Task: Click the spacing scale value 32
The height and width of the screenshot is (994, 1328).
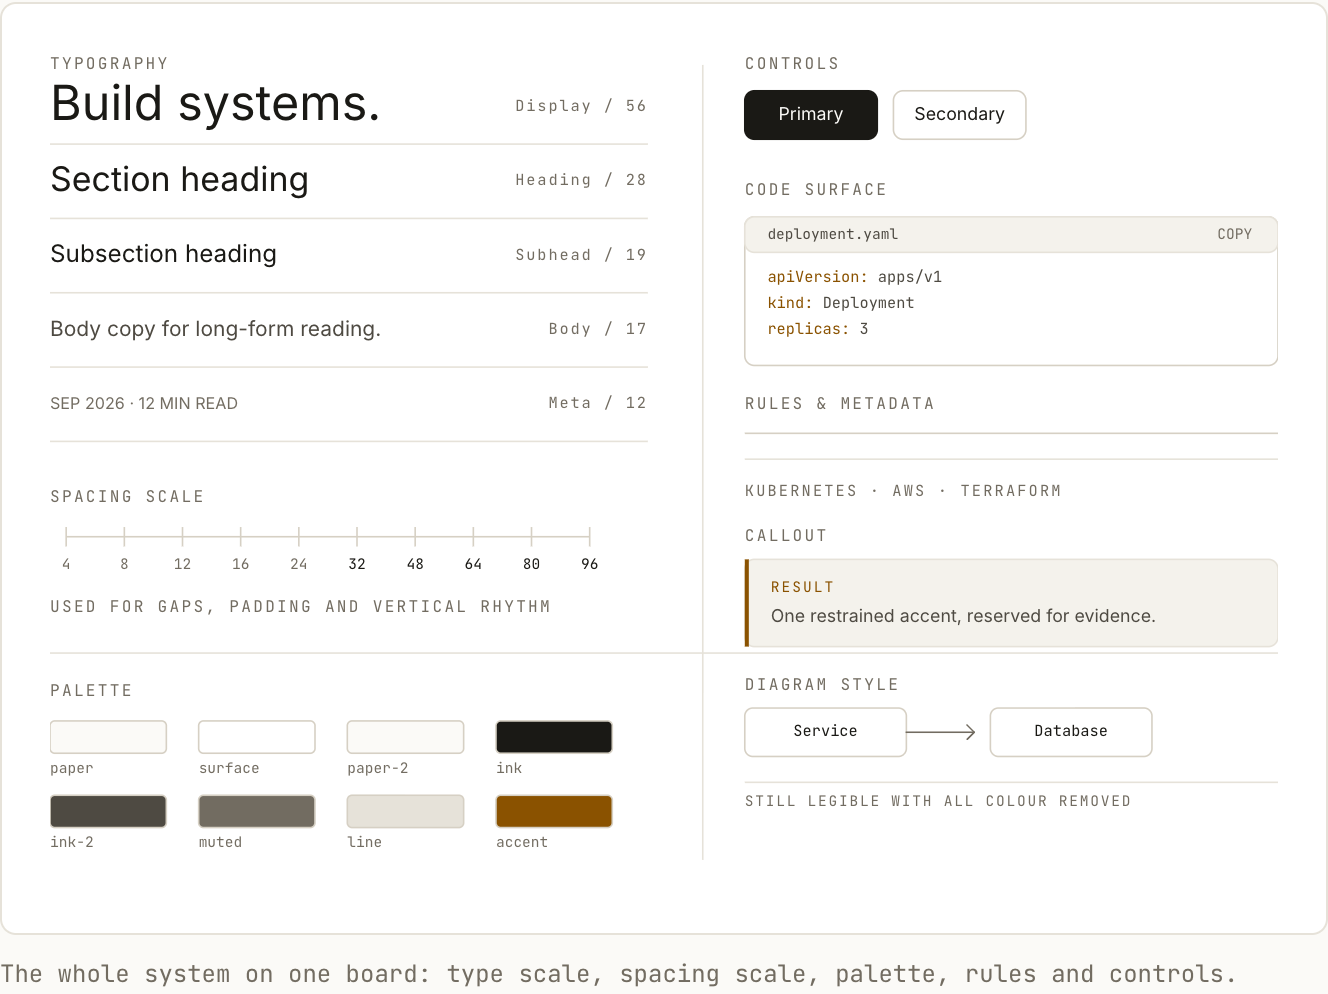Action: (357, 564)
